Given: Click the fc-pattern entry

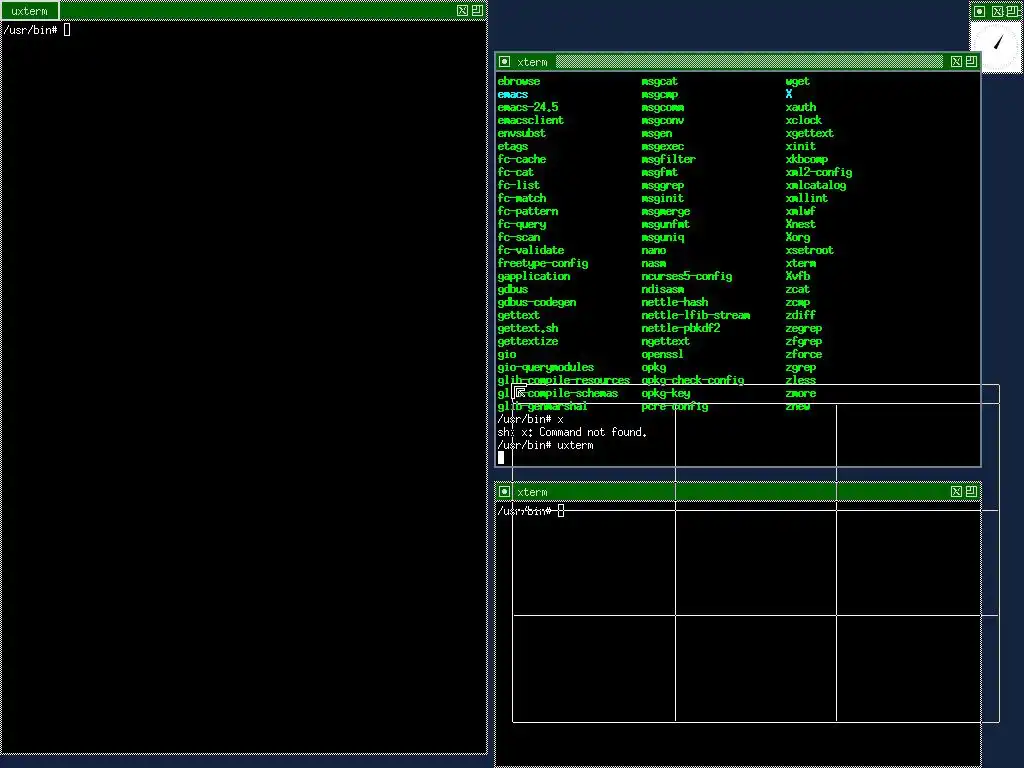Looking at the screenshot, I should tap(528, 212).
